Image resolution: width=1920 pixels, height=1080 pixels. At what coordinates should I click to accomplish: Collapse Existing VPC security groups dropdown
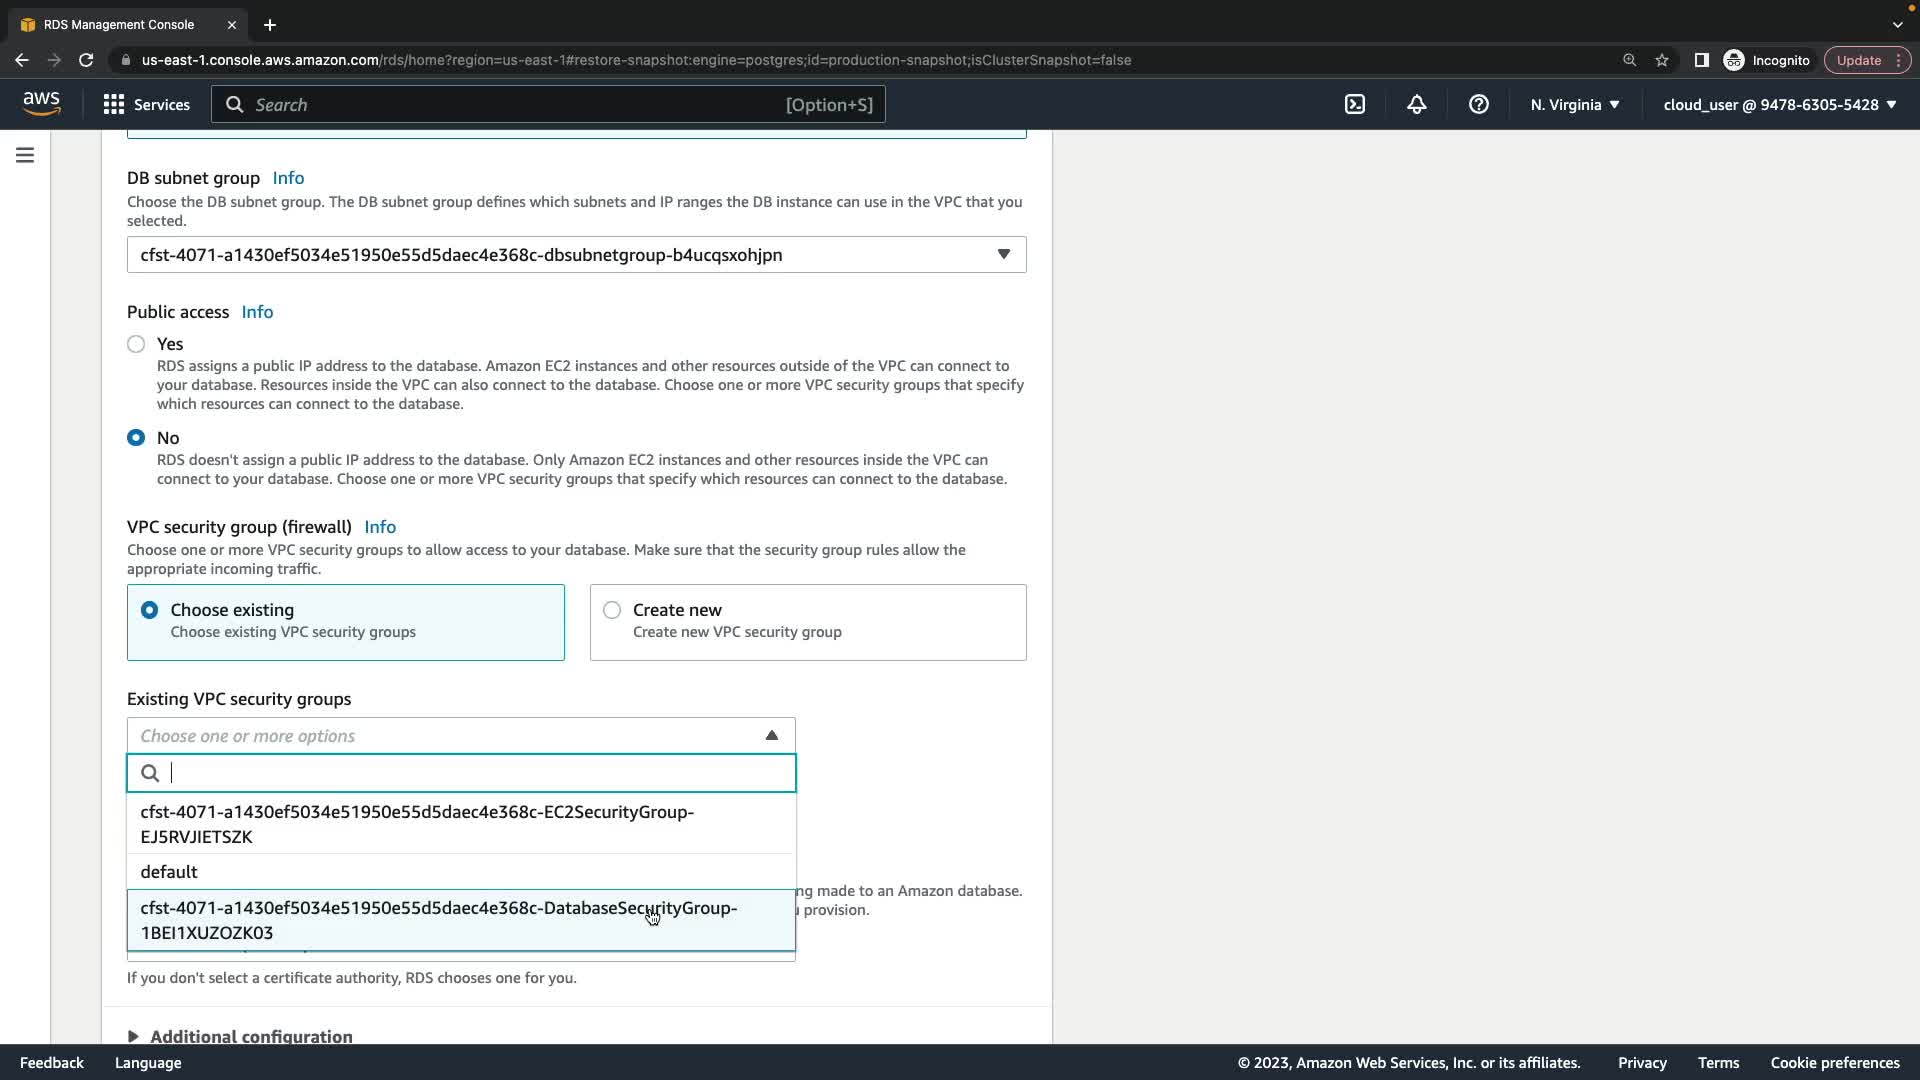tap(771, 736)
